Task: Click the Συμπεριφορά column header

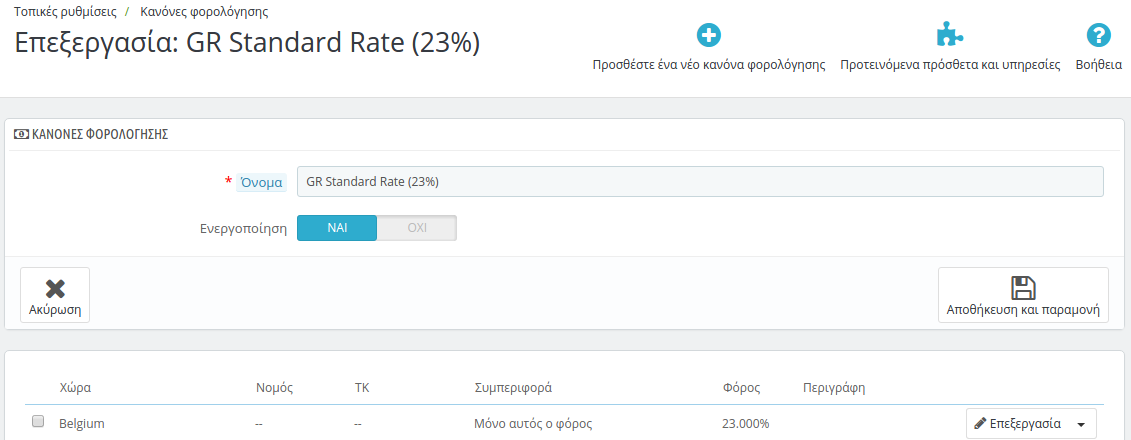Action: (x=513, y=387)
